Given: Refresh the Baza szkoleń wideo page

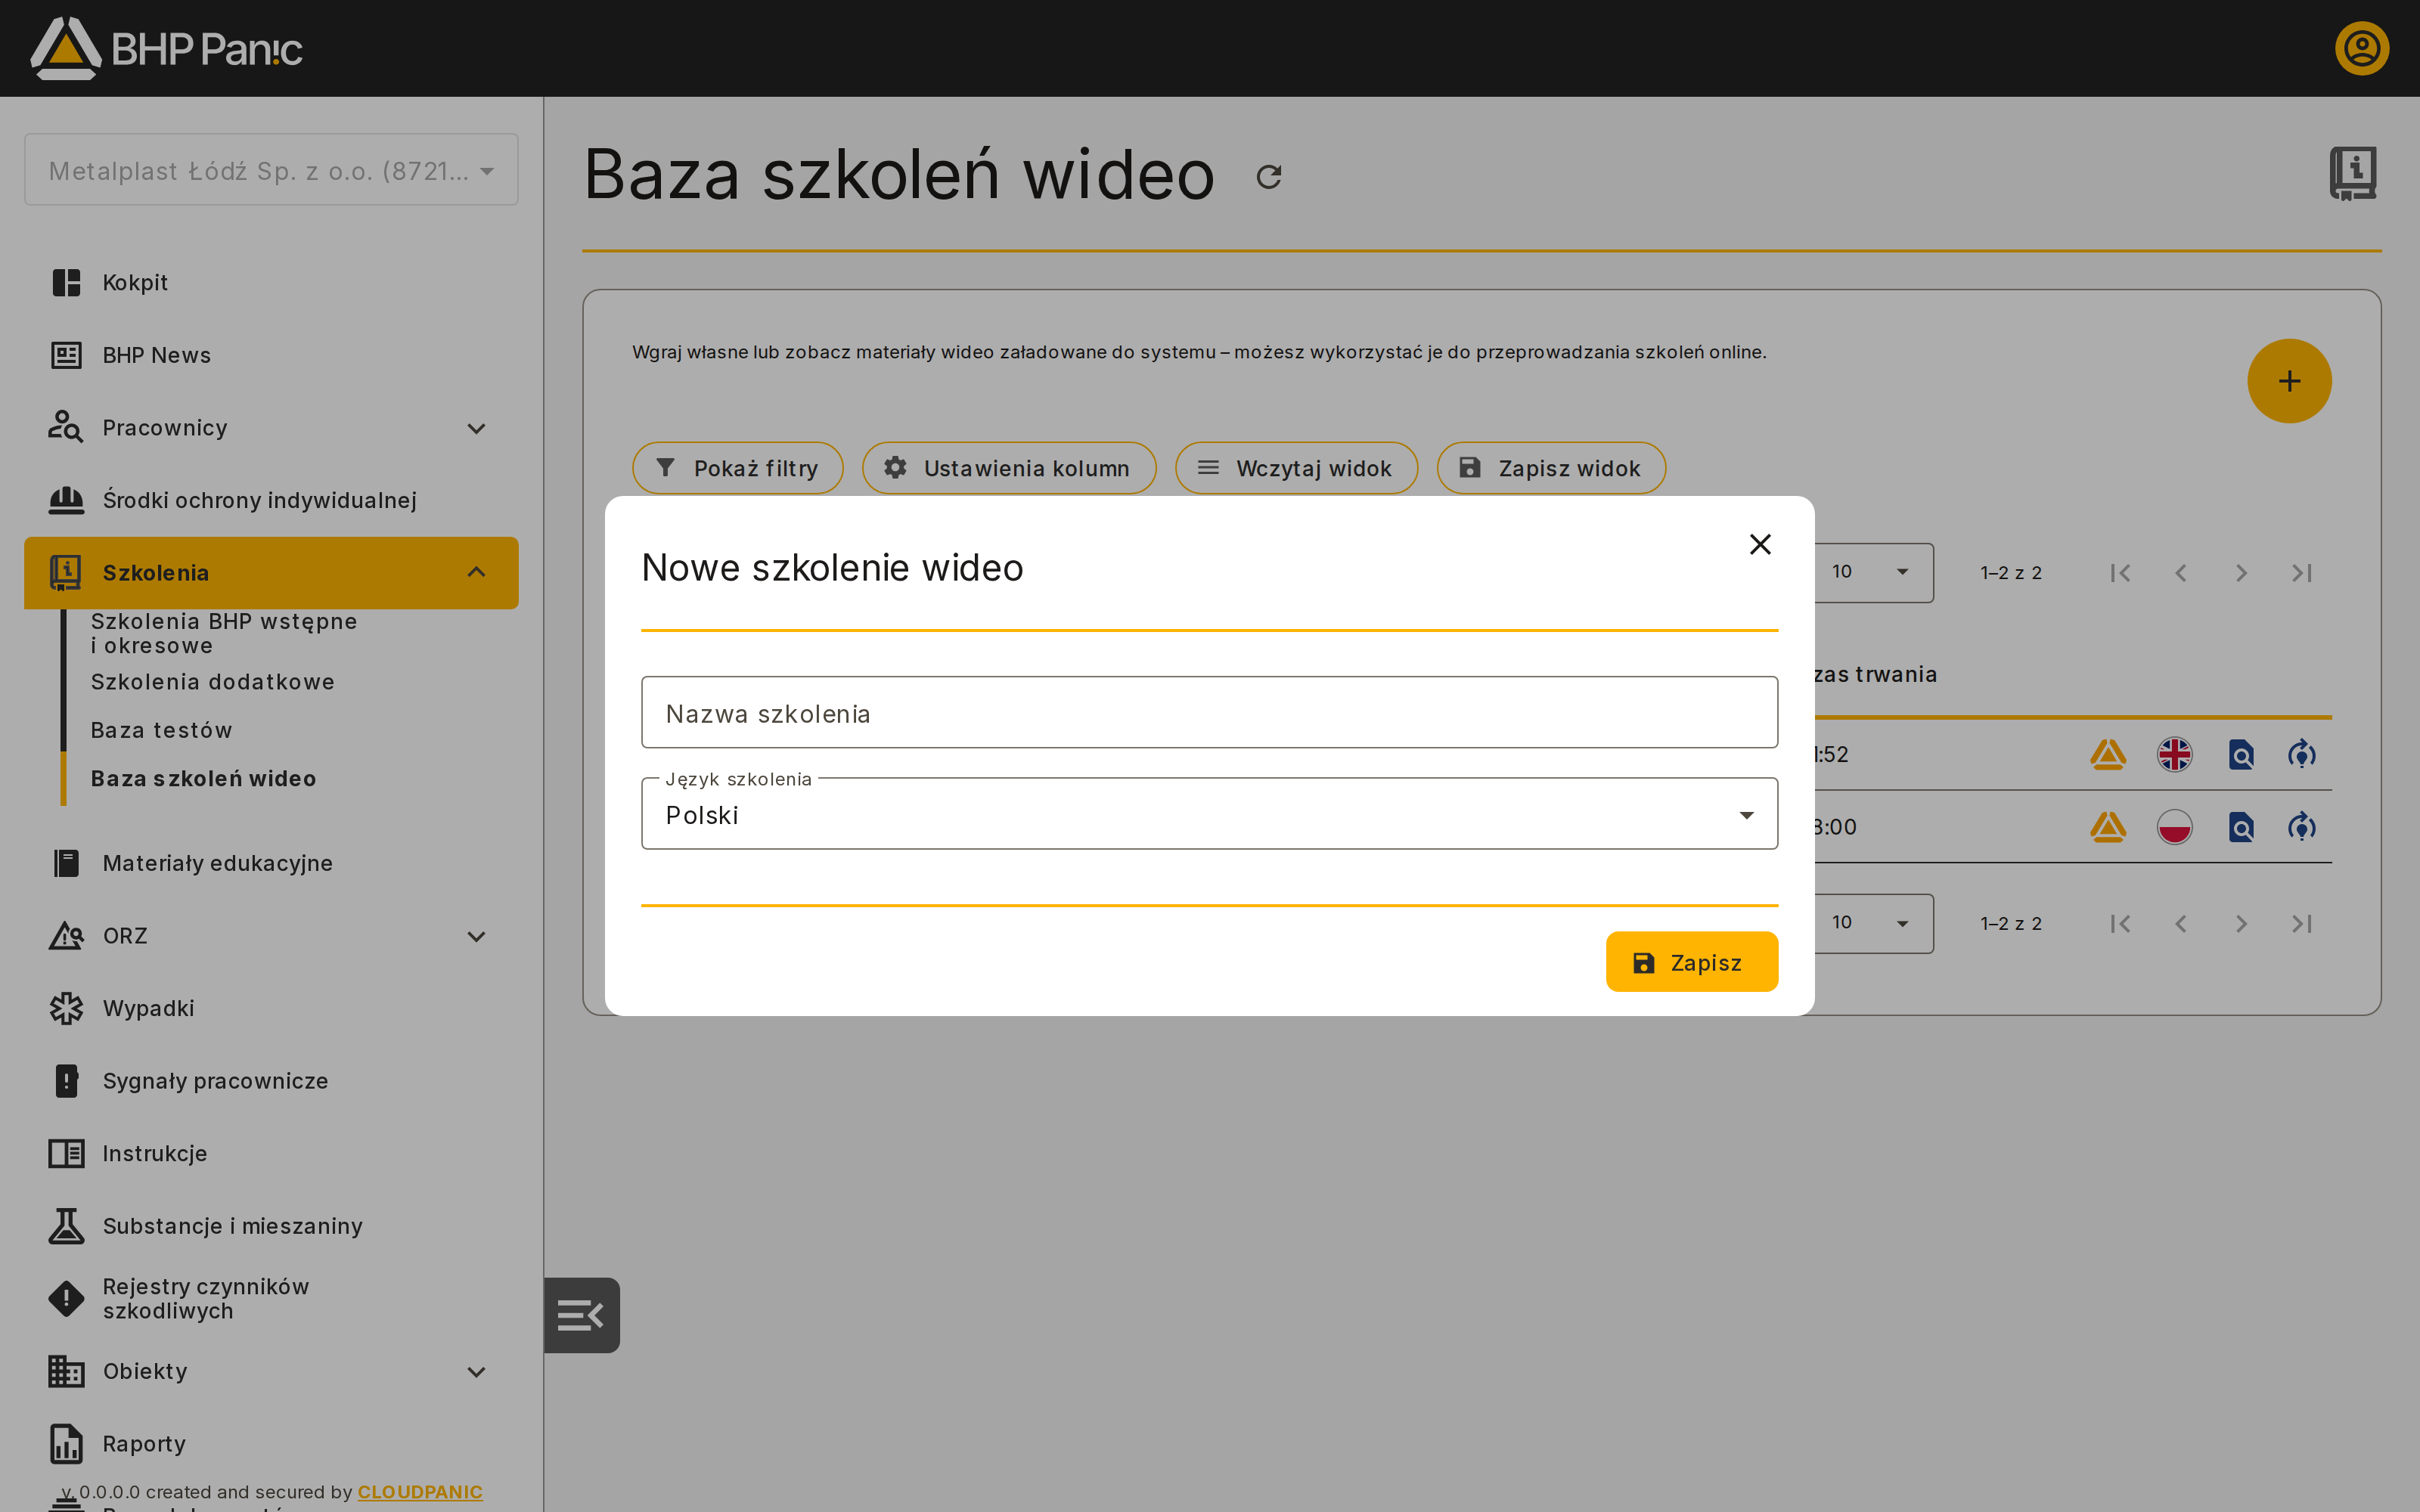Looking at the screenshot, I should [1269, 177].
